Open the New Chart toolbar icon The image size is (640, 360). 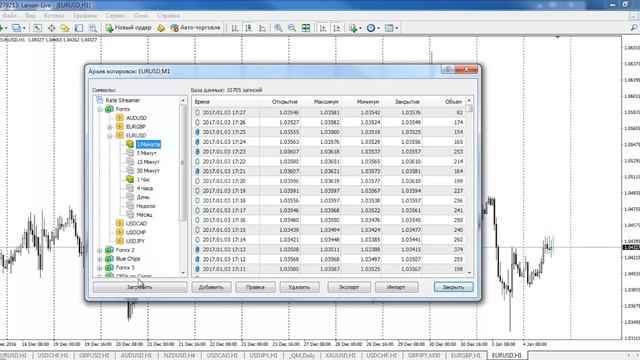(2, 28)
